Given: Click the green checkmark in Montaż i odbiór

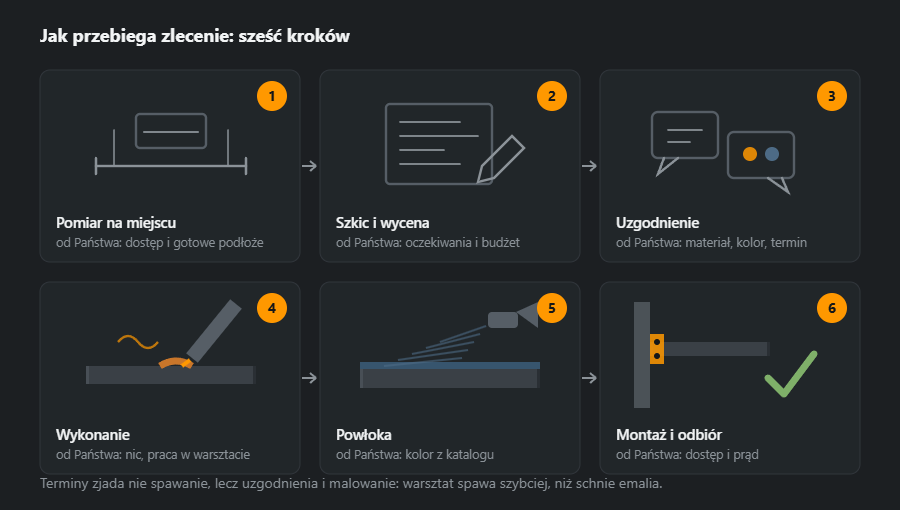Looking at the screenshot, I should (791, 373).
